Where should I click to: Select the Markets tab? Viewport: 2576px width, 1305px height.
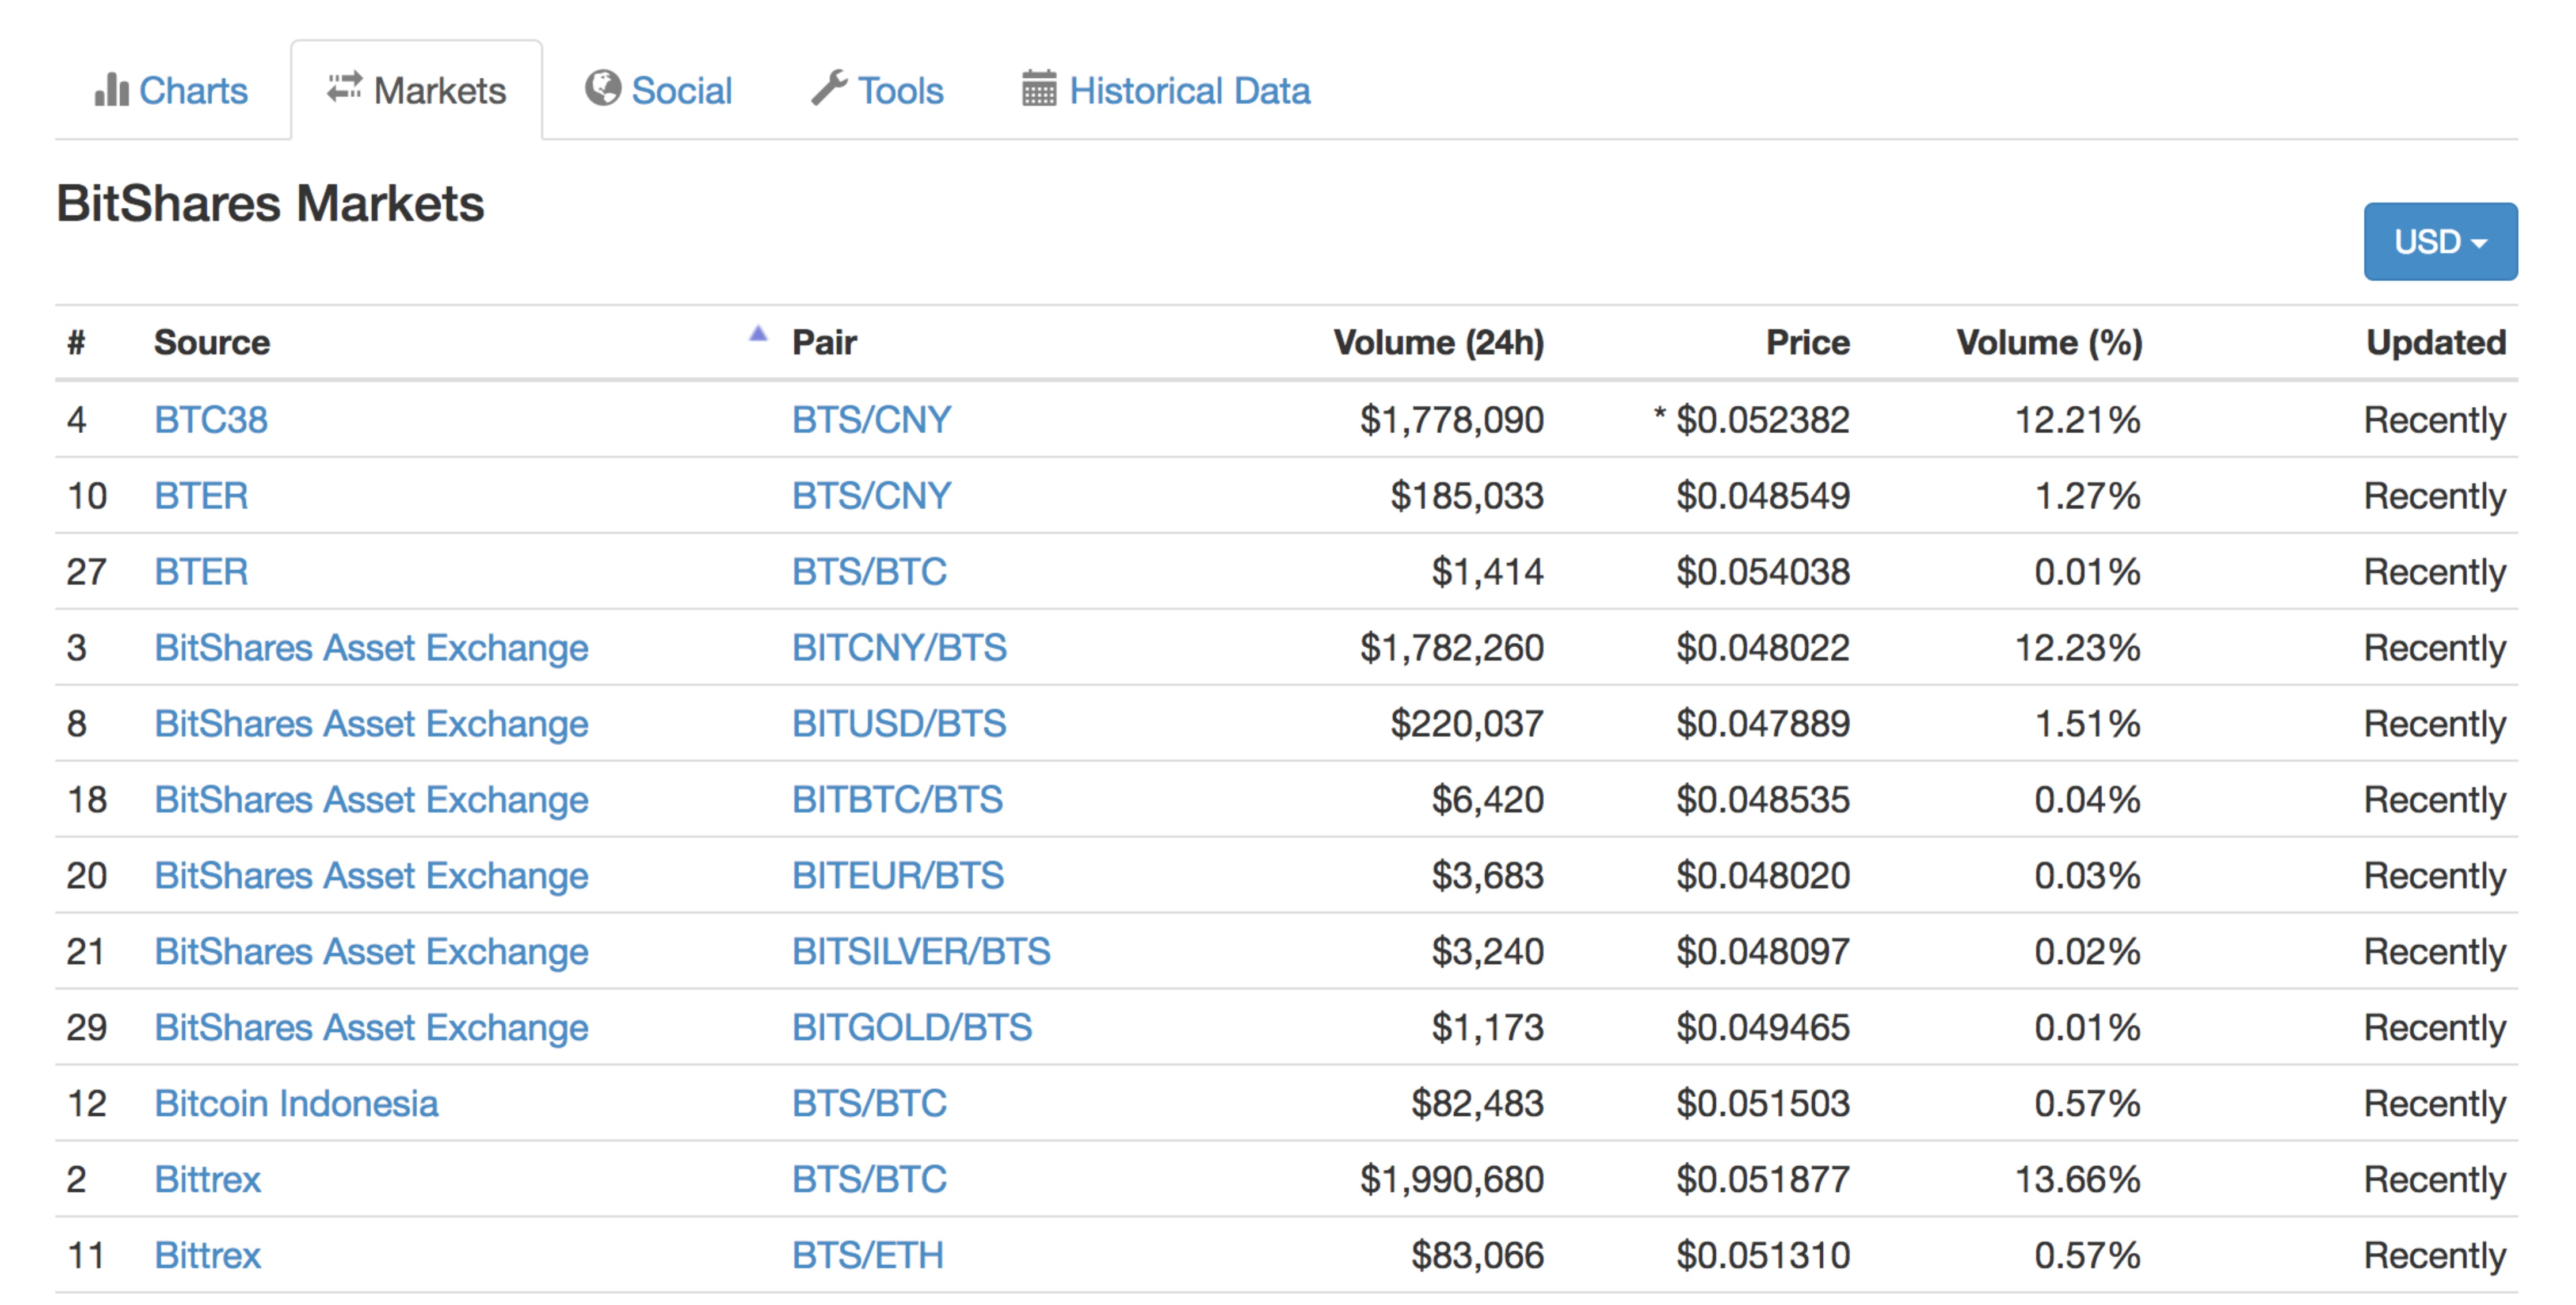click(x=417, y=91)
